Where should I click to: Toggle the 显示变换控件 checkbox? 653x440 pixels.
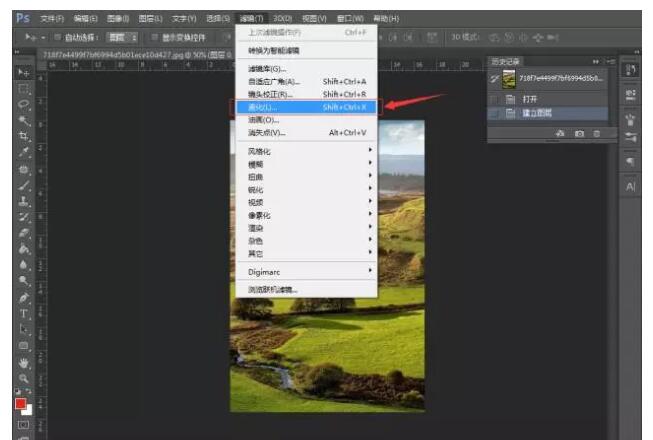coord(155,37)
